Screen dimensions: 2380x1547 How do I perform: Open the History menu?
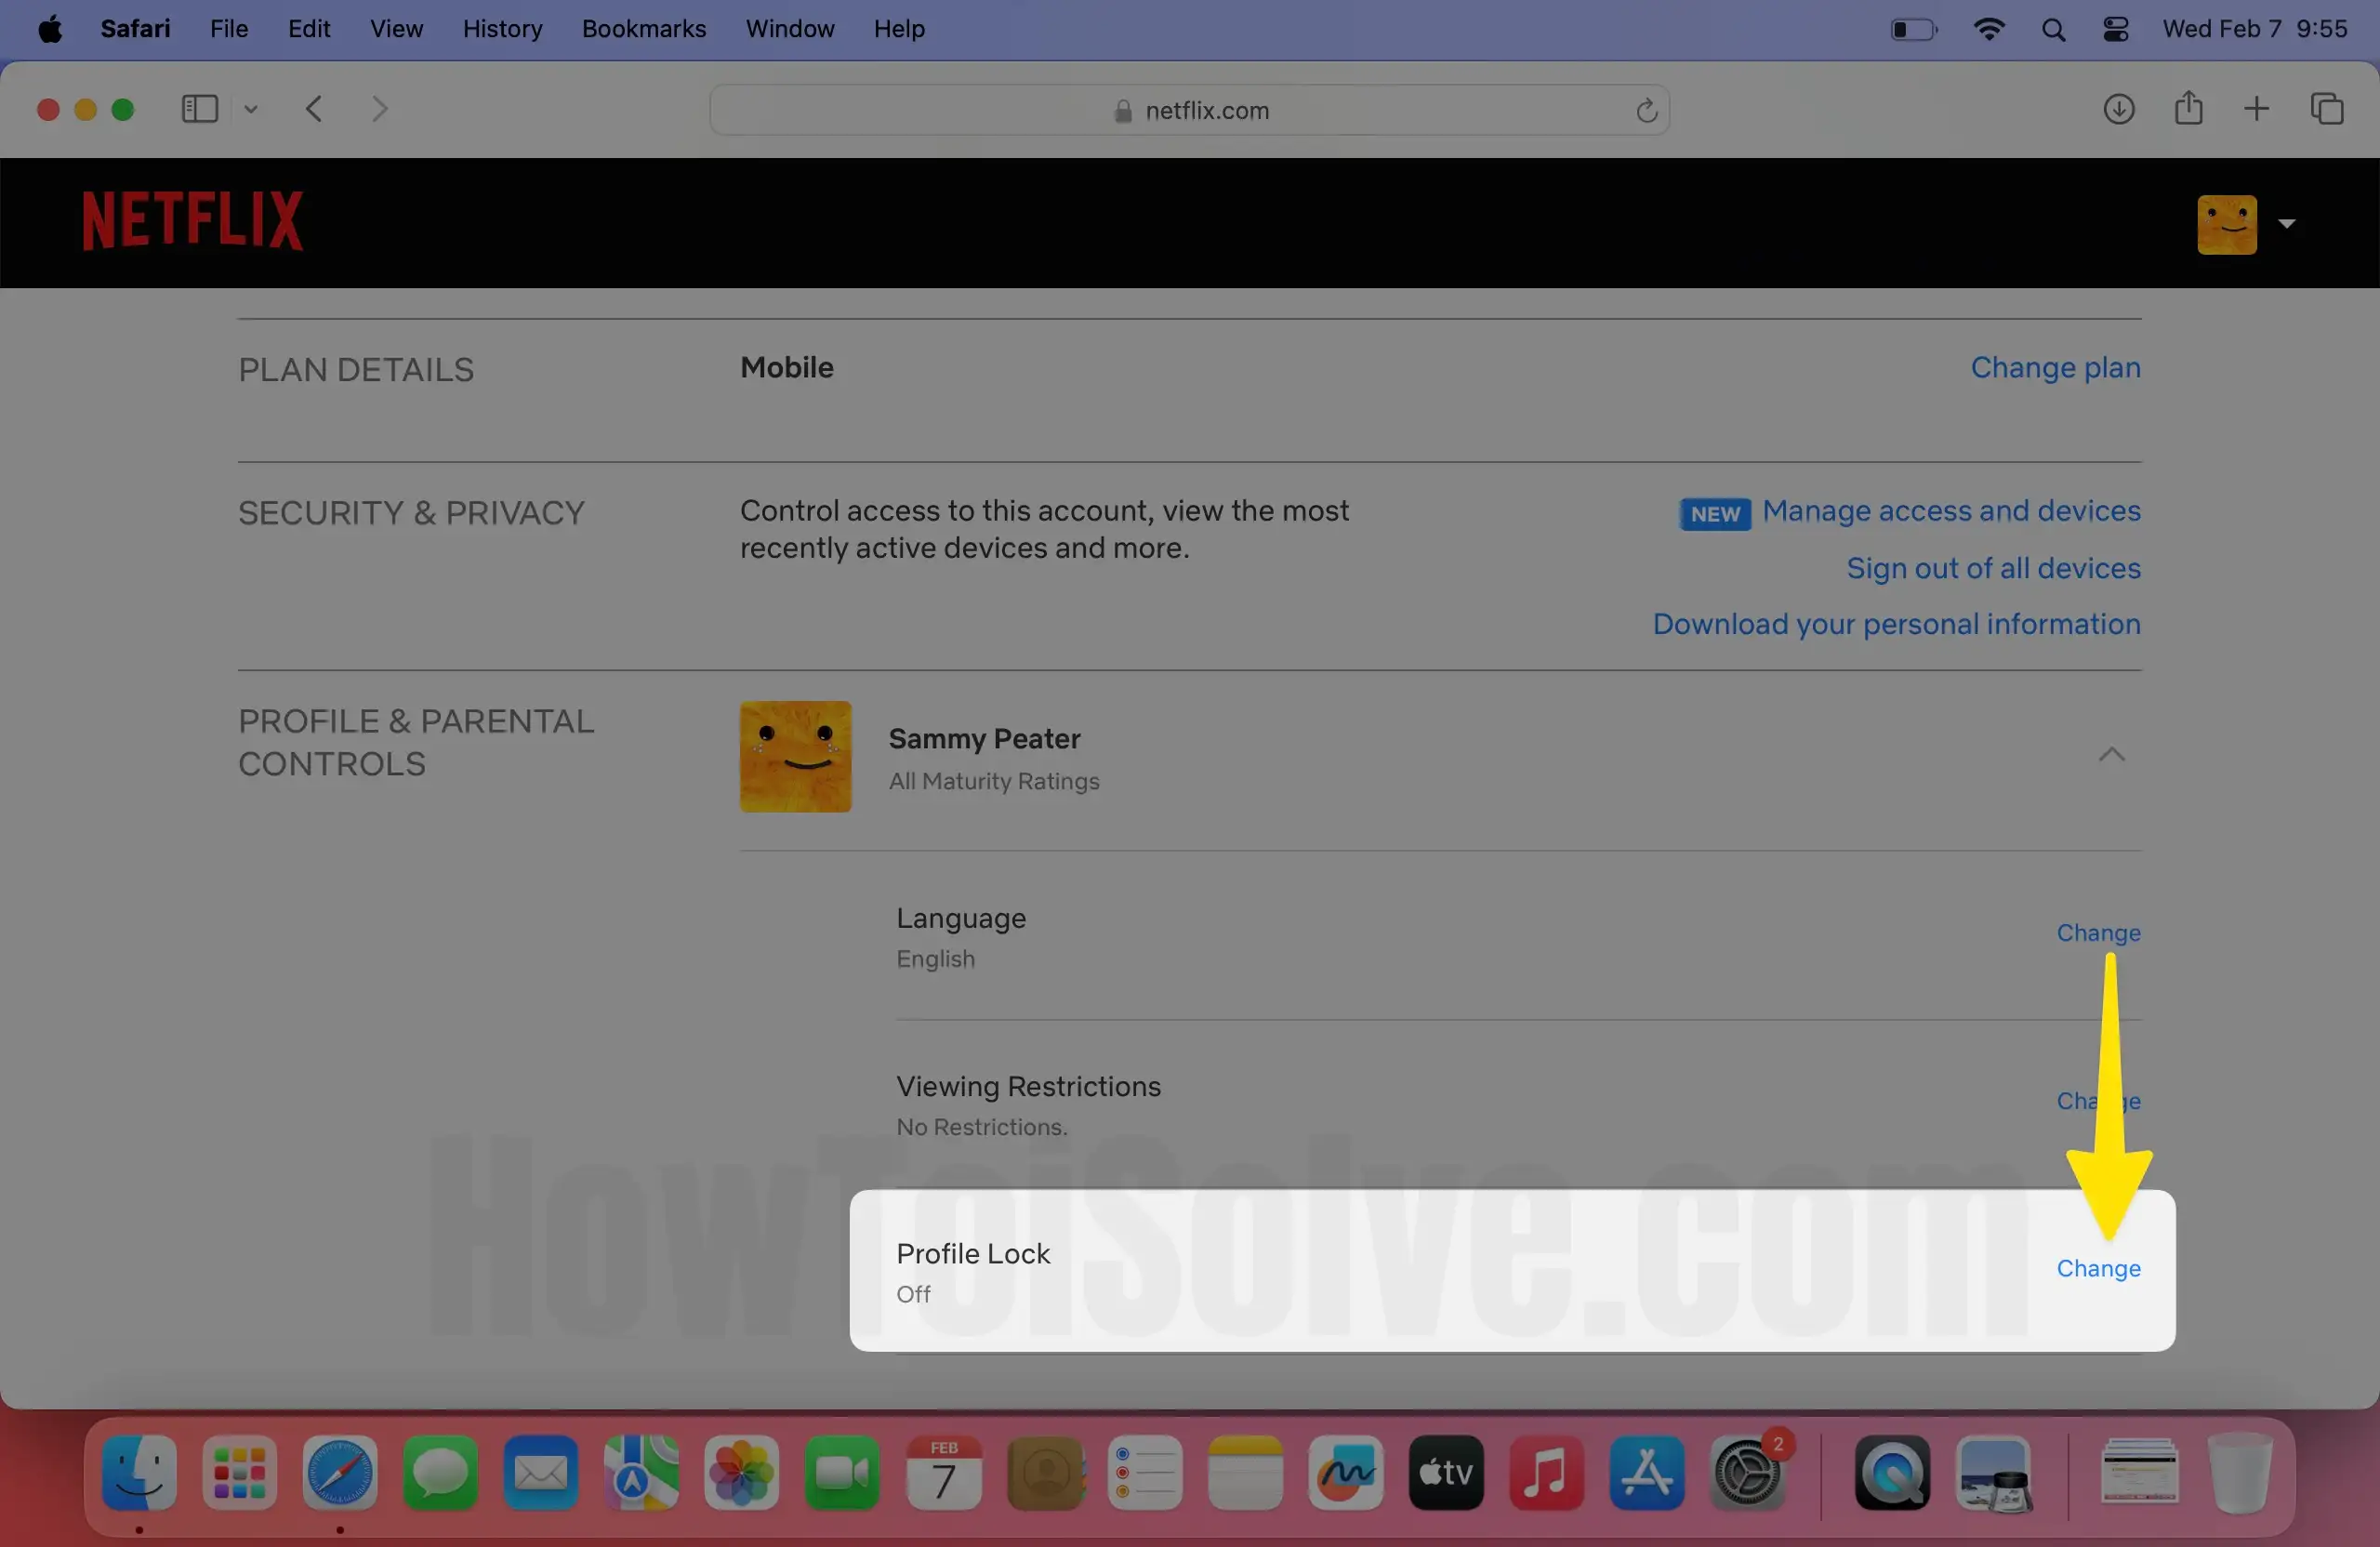[502, 29]
